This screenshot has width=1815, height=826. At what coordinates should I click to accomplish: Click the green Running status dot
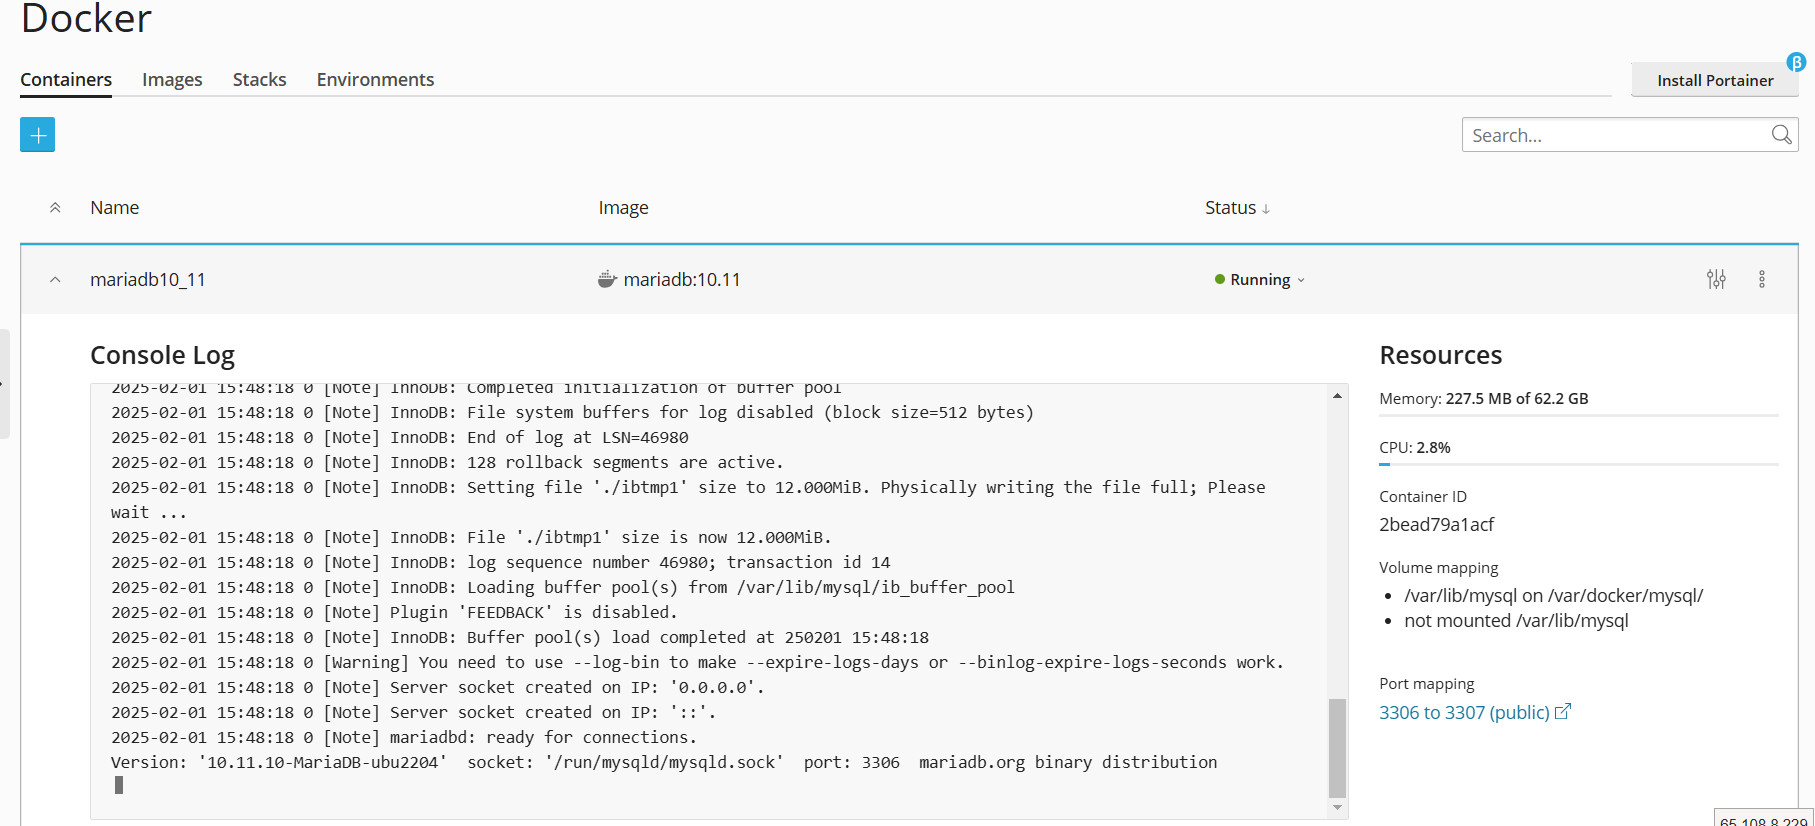tap(1220, 280)
